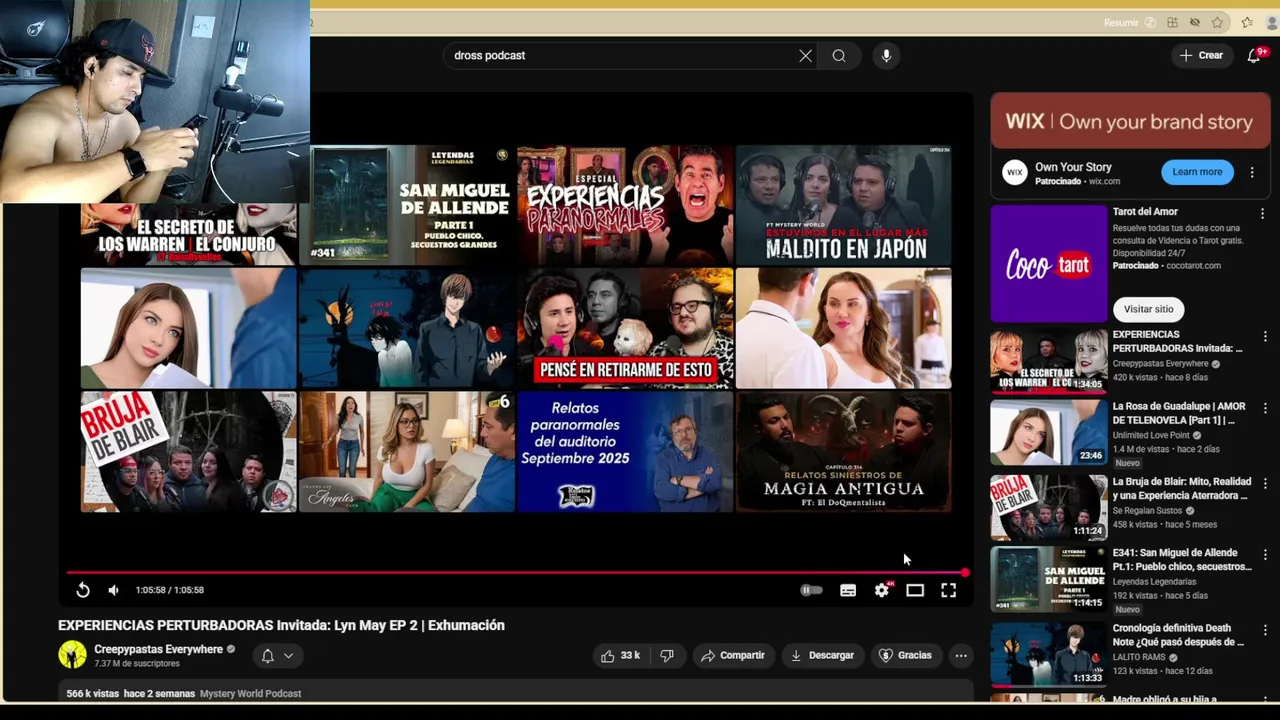1280x720 pixels.
Task: Mute the video volume speaker icon
Action: click(113, 590)
